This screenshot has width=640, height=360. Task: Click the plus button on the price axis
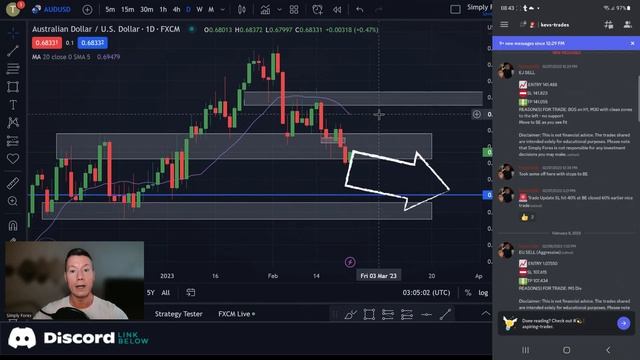click(x=477, y=114)
